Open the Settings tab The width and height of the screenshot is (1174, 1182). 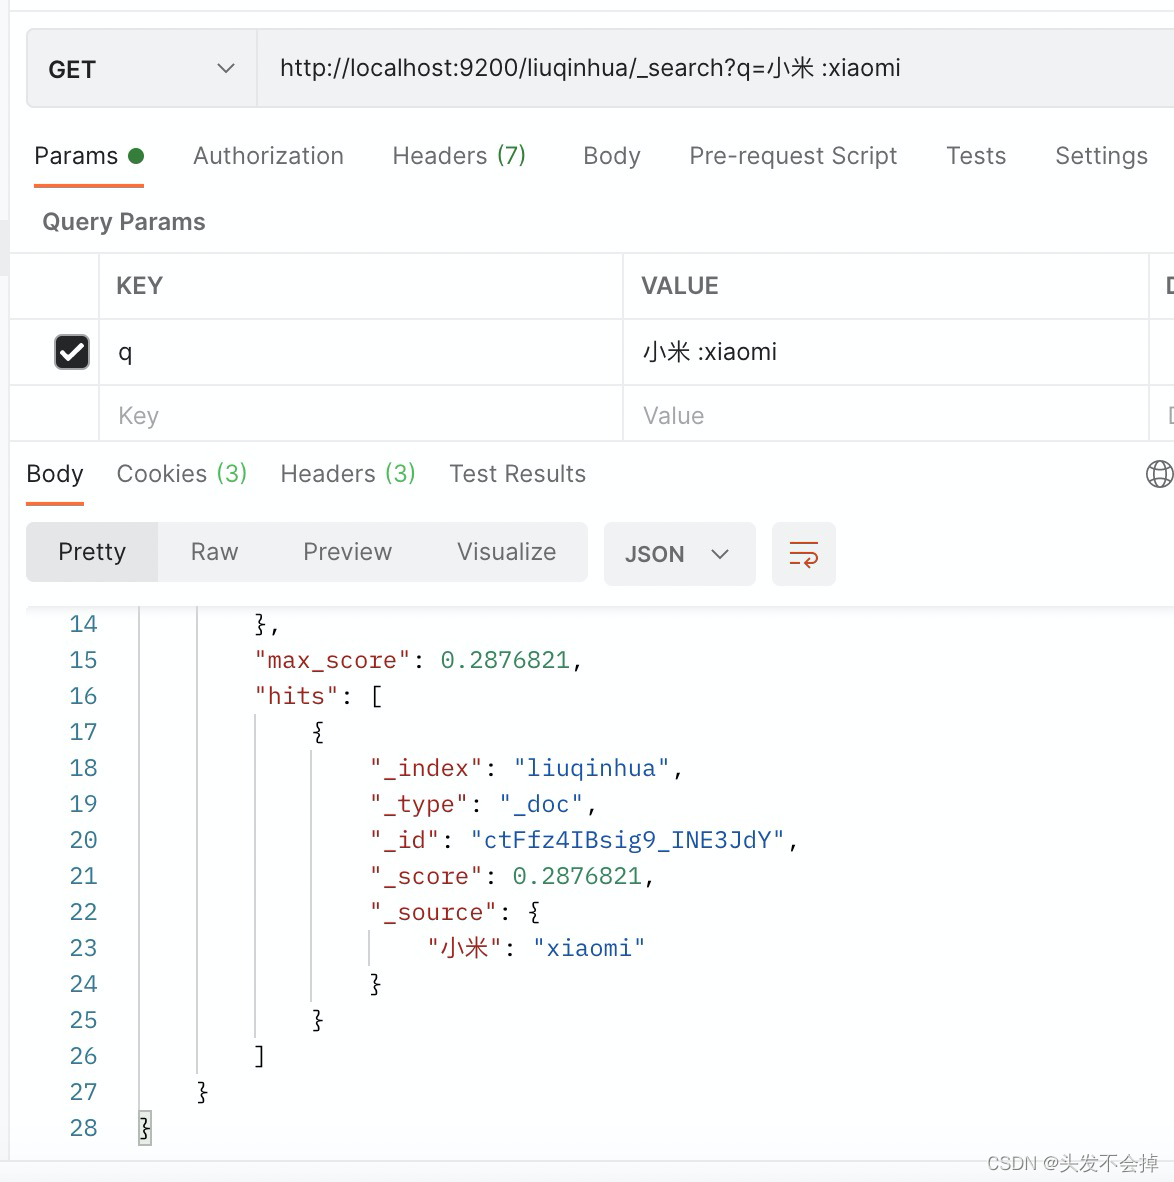[1101, 156]
